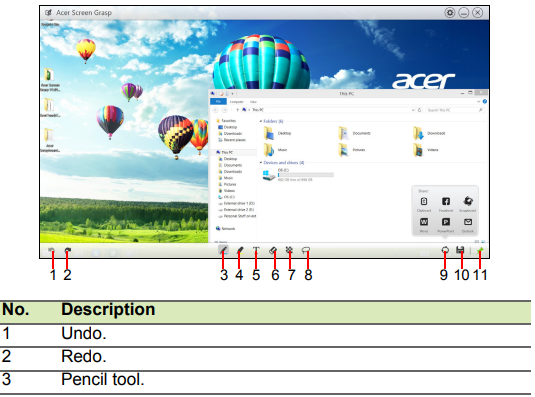The width and height of the screenshot is (535, 397).
Task: Open the File tab in explorer
Action: click(218, 101)
